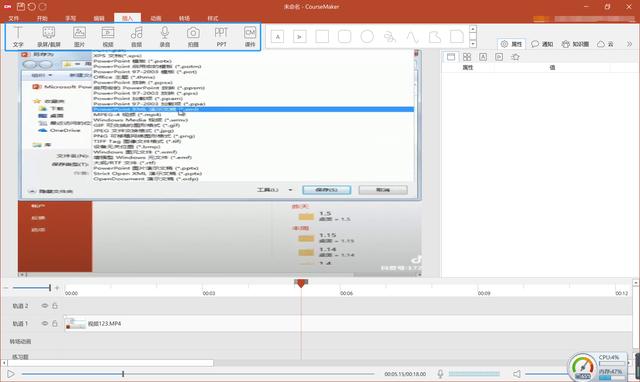This screenshot has width=640, height=382.
Task: Click the playback progress slider handle
Action: click(123, 374)
